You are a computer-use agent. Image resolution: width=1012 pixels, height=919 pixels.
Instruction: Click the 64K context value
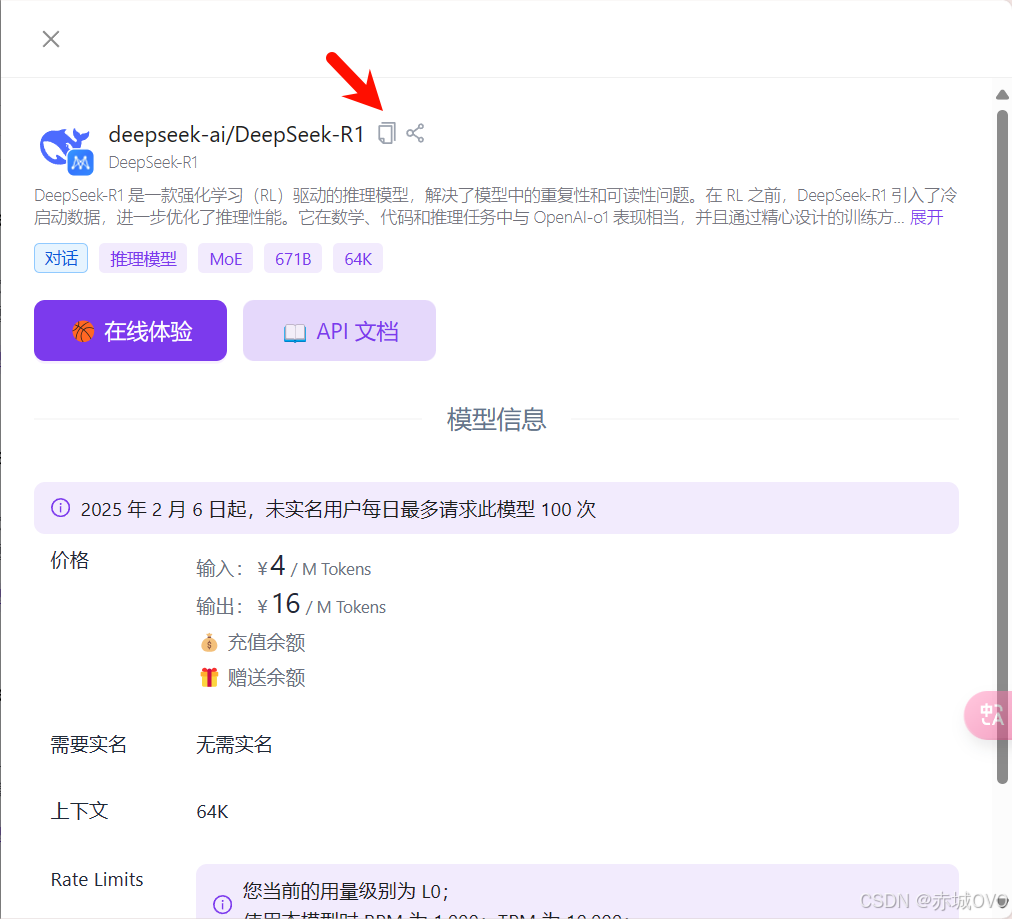pyautogui.click(x=212, y=811)
